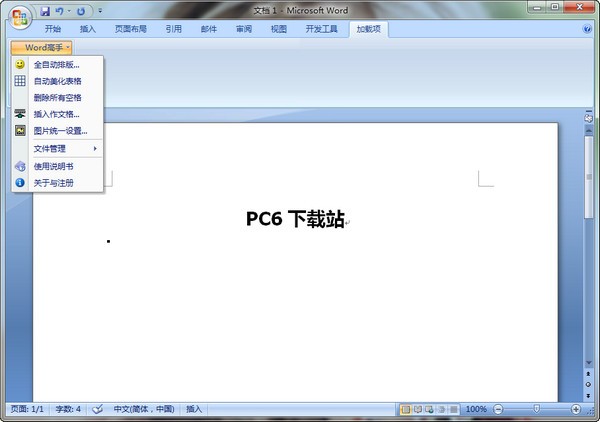
Task: Open the 页面布局 tab
Action: click(x=131, y=29)
